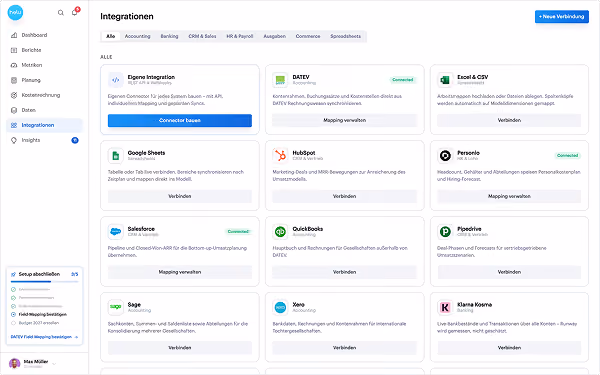Click the Pipedrive logo icon
600x375 pixels.
(445, 232)
